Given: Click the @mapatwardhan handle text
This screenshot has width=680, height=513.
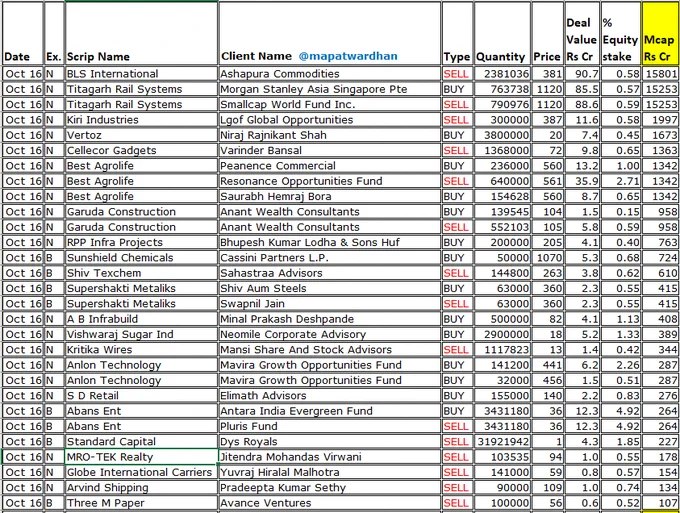Looking at the screenshot, I should click(348, 56).
